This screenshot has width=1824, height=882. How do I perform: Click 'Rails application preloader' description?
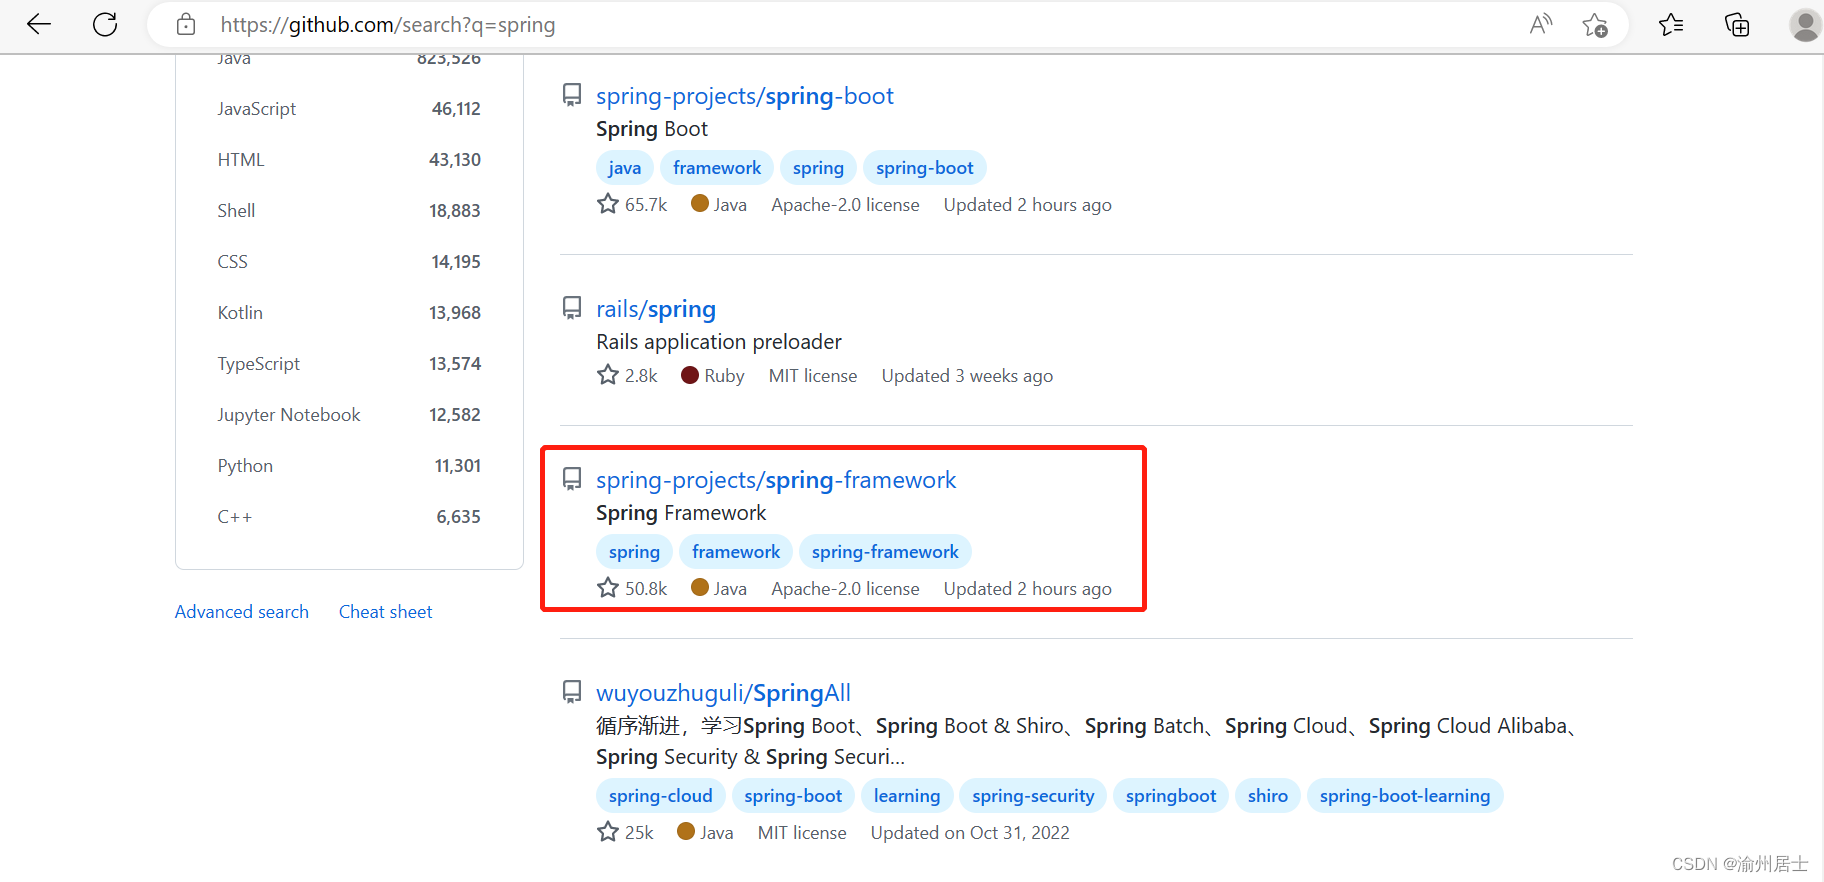(x=719, y=342)
